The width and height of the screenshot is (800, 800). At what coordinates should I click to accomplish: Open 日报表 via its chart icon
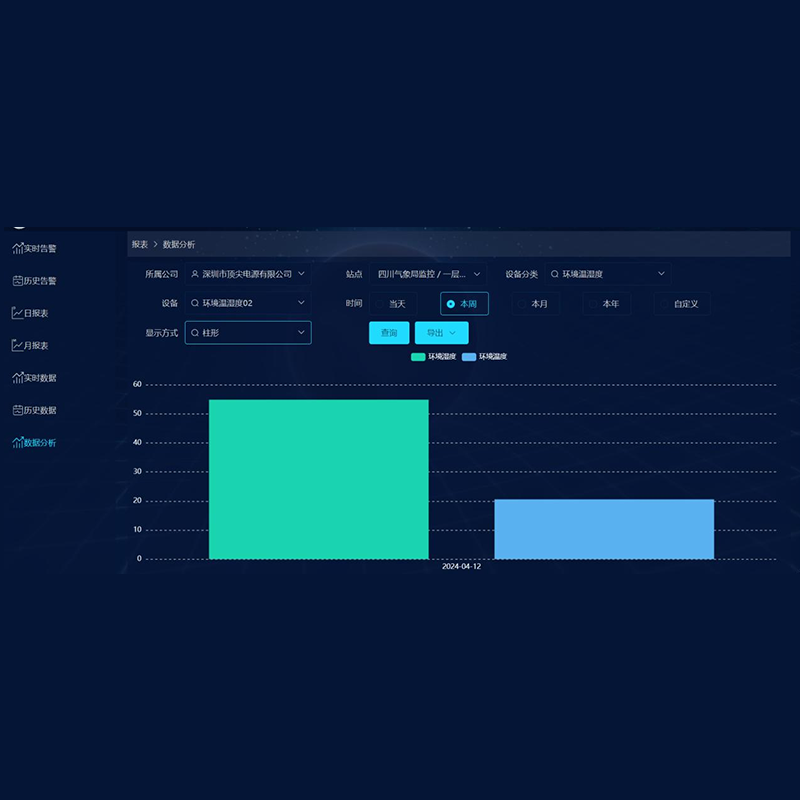pyautogui.click(x=17, y=313)
